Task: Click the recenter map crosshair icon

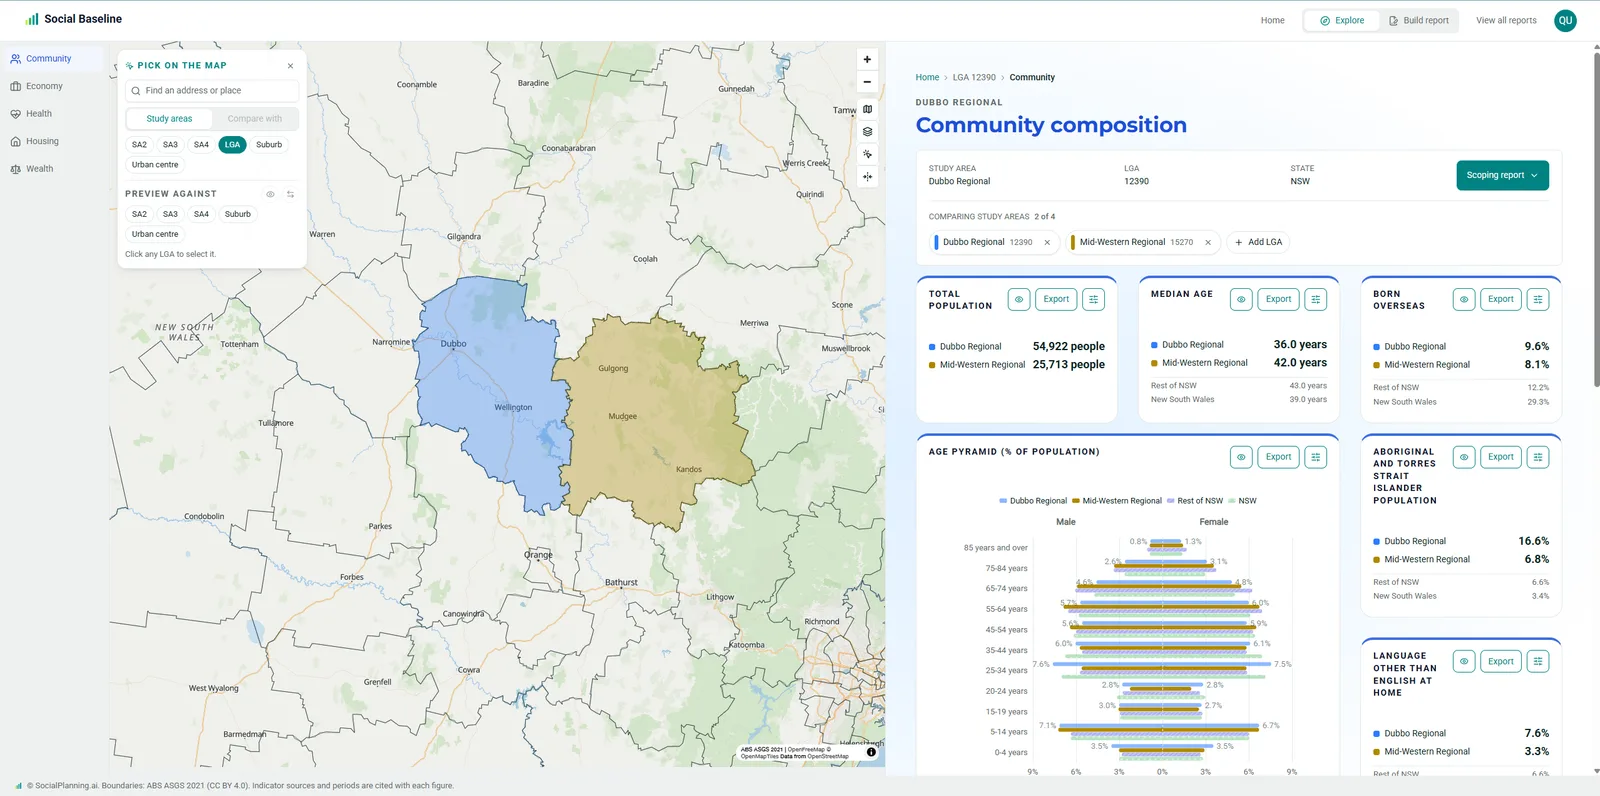Action: (867, 177)
